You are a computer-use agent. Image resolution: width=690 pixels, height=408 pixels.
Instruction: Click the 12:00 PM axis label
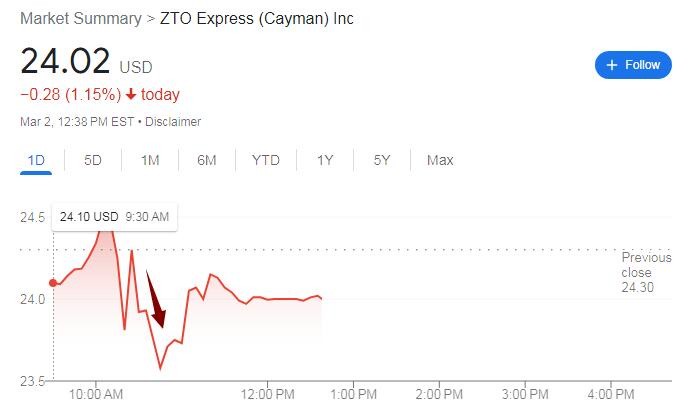coord(268,394)
